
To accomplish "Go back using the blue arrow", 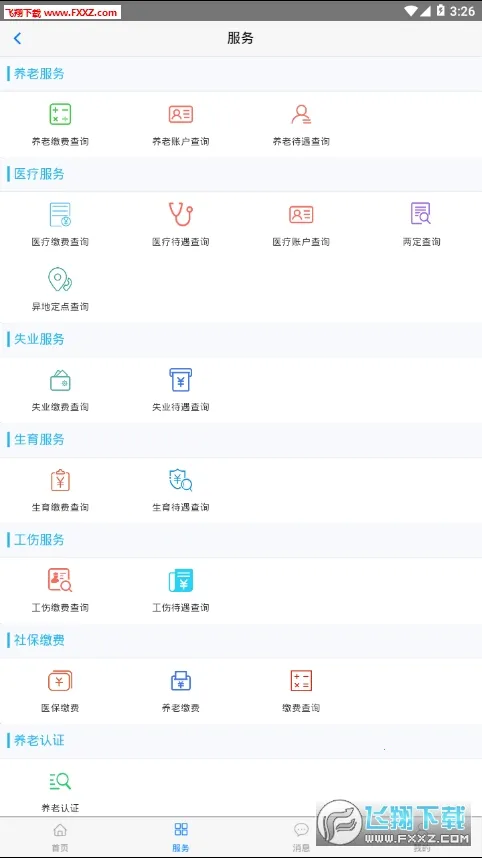I will (x=18, y=38).
